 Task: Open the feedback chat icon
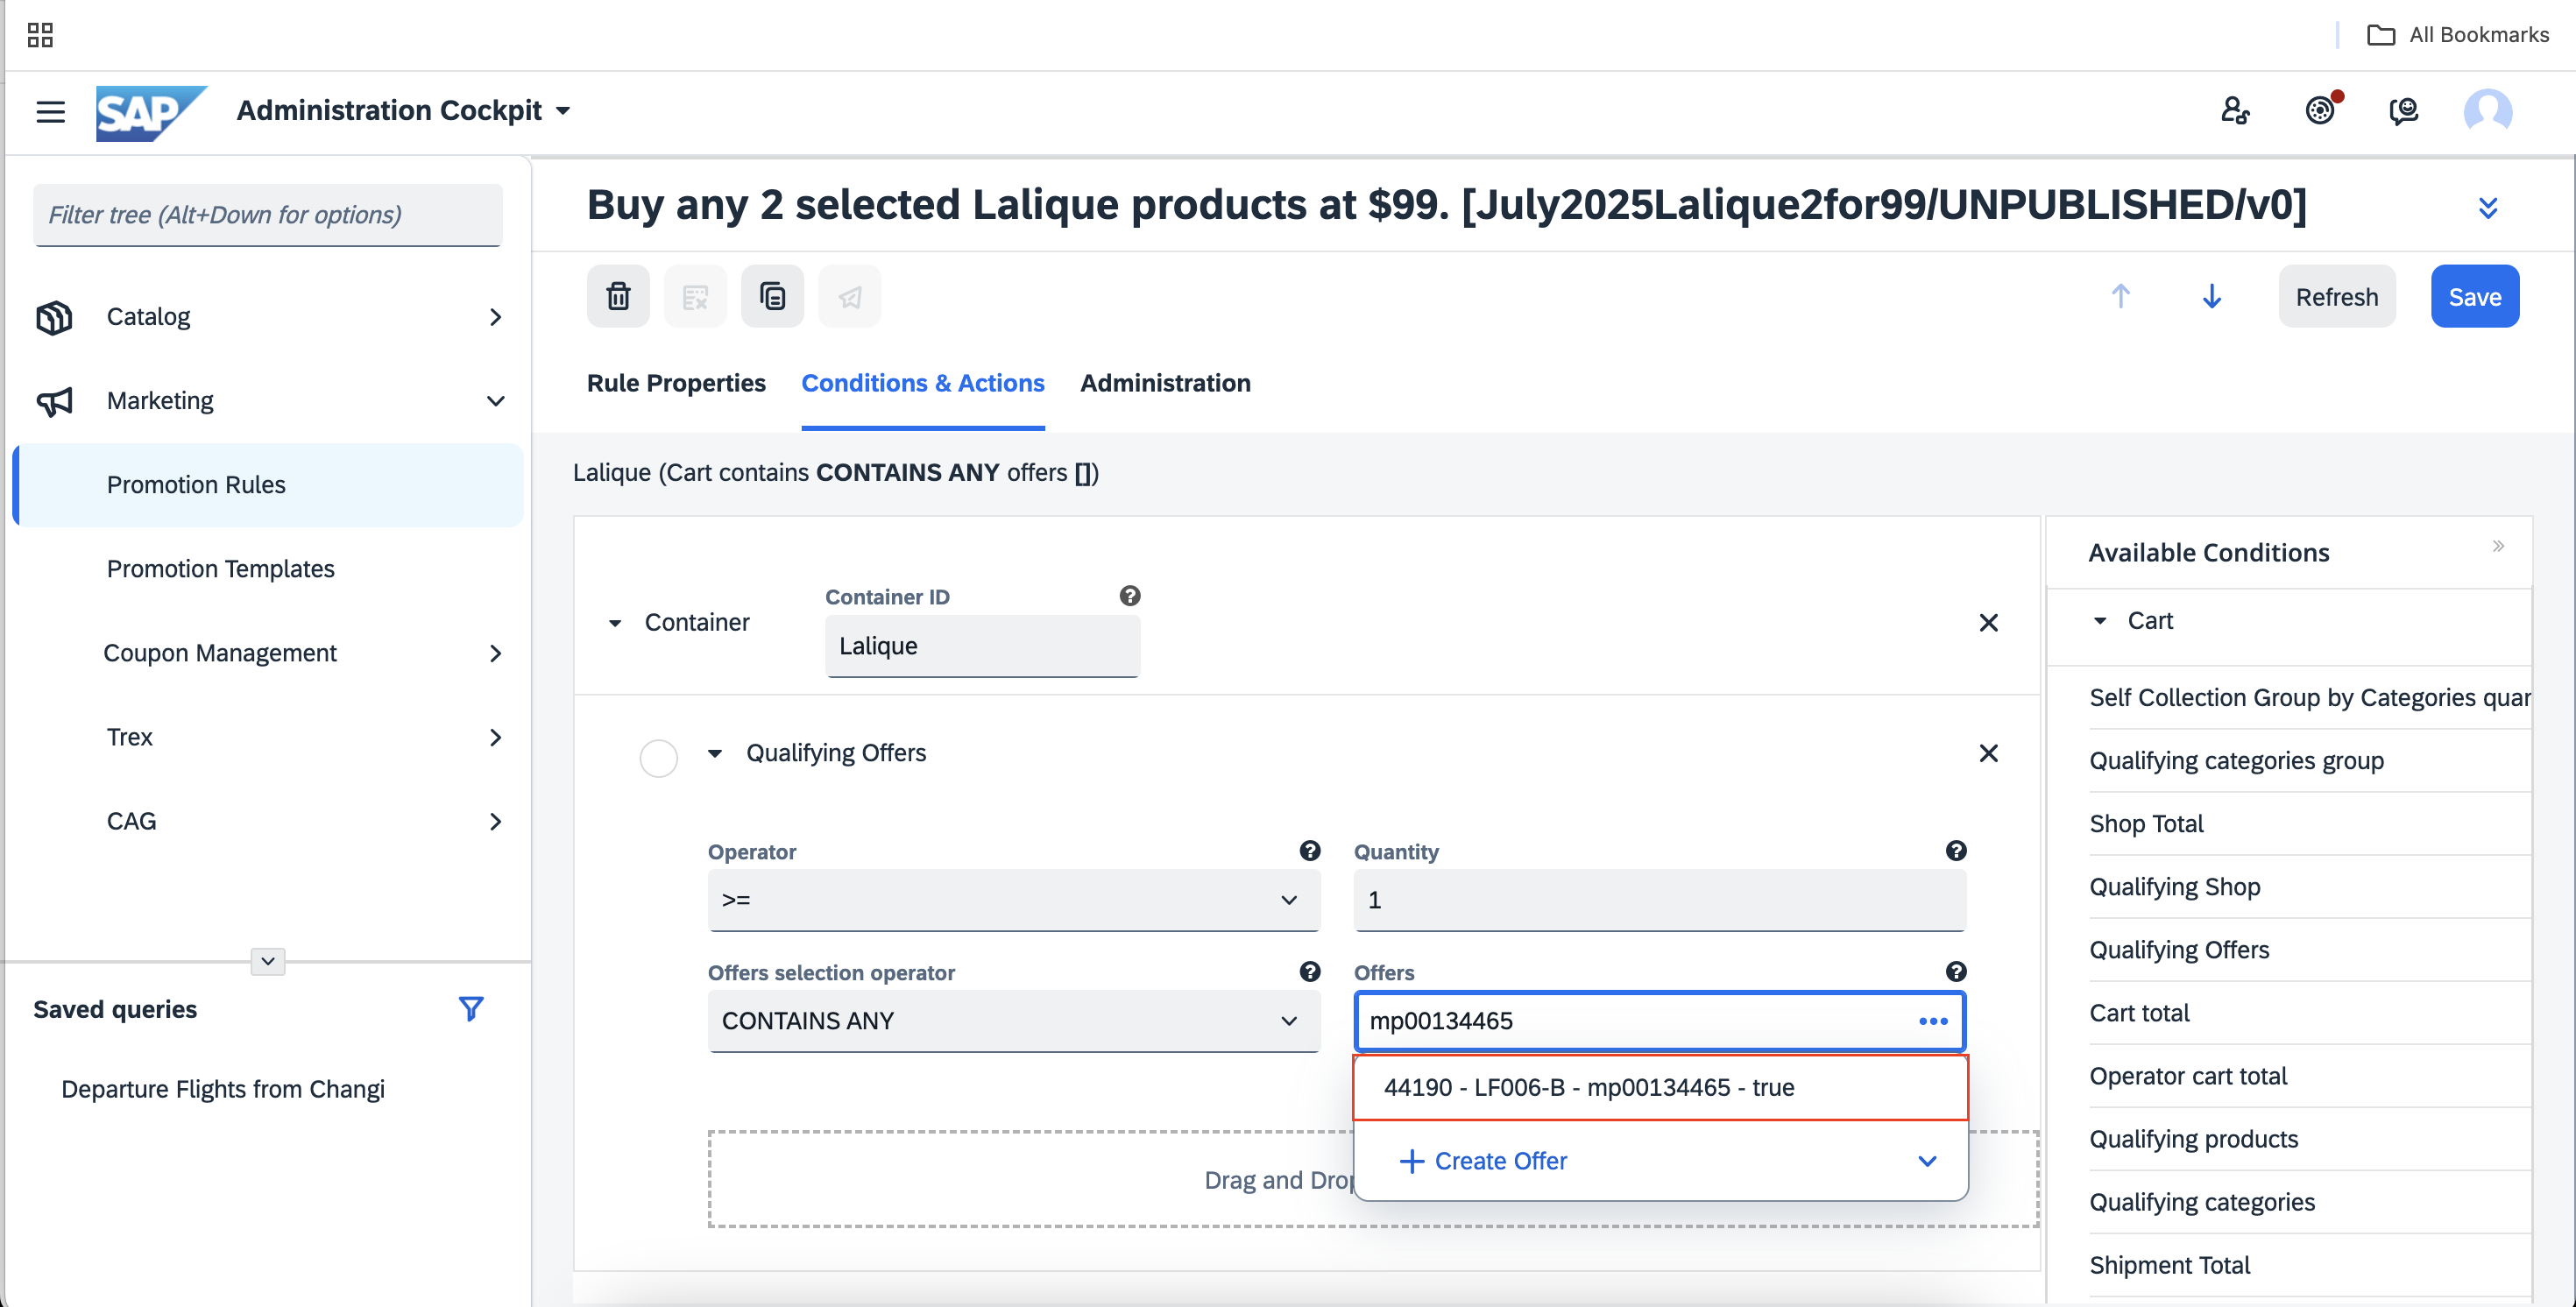[x=2404, y=110]
